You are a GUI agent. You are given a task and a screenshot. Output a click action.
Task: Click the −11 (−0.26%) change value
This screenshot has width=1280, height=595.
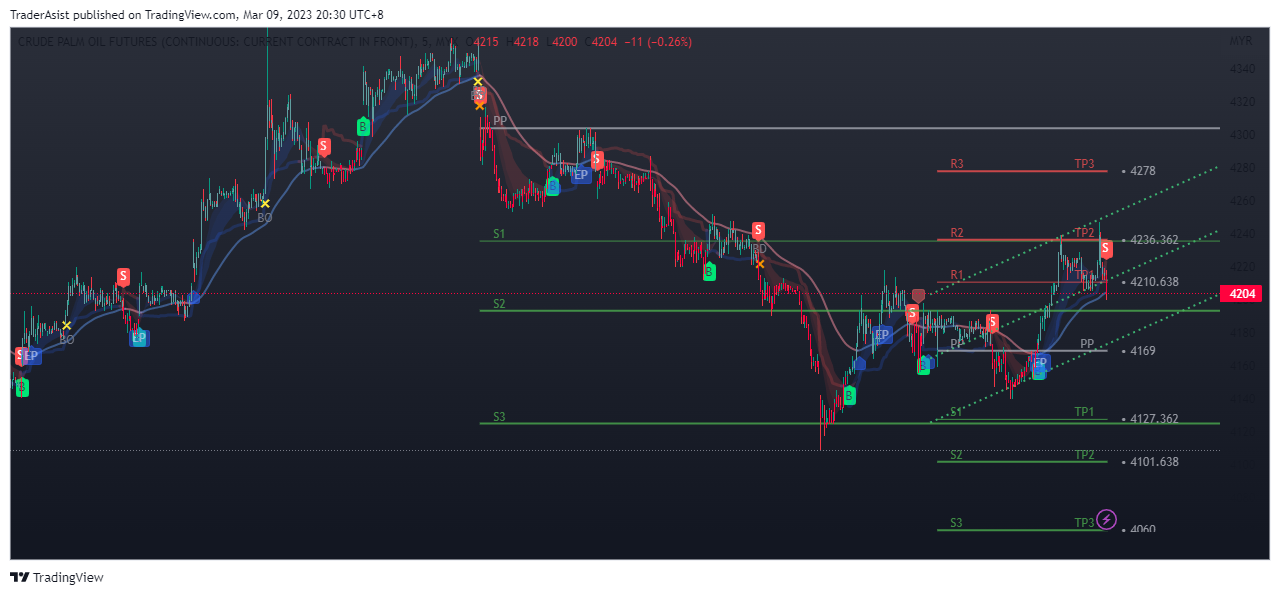click(657, 41)
